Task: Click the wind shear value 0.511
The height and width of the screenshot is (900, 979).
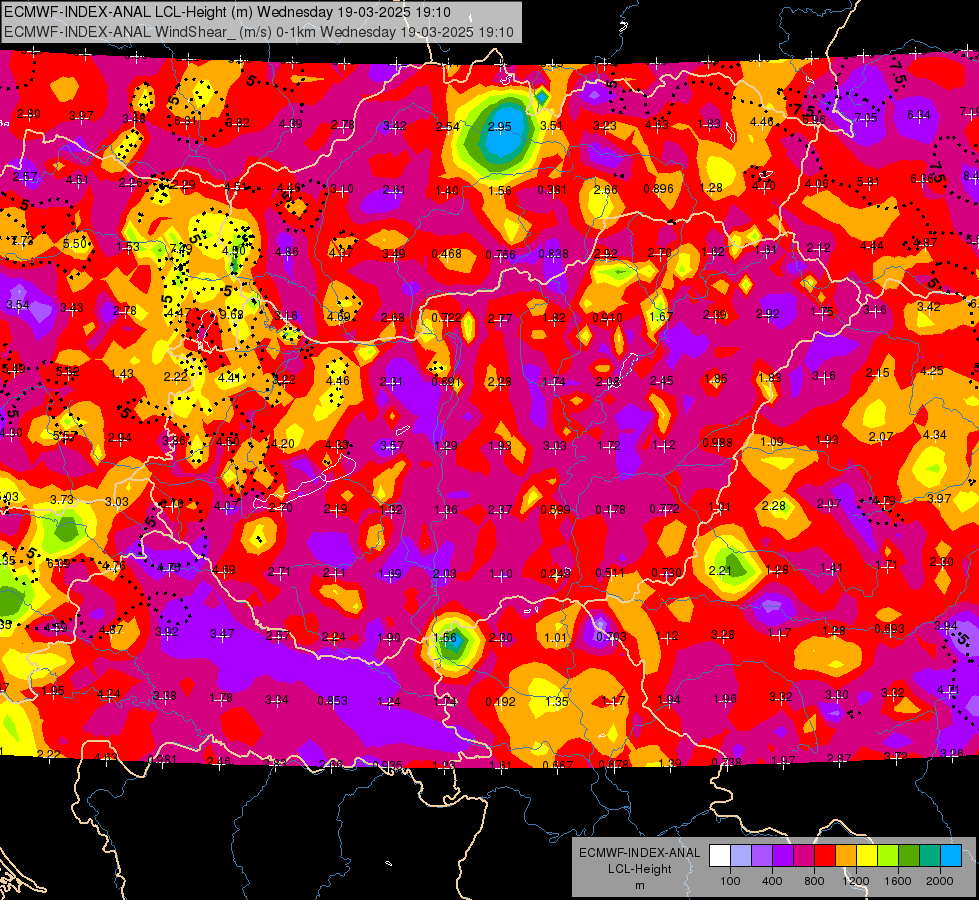Action: (x=610, y=573)
